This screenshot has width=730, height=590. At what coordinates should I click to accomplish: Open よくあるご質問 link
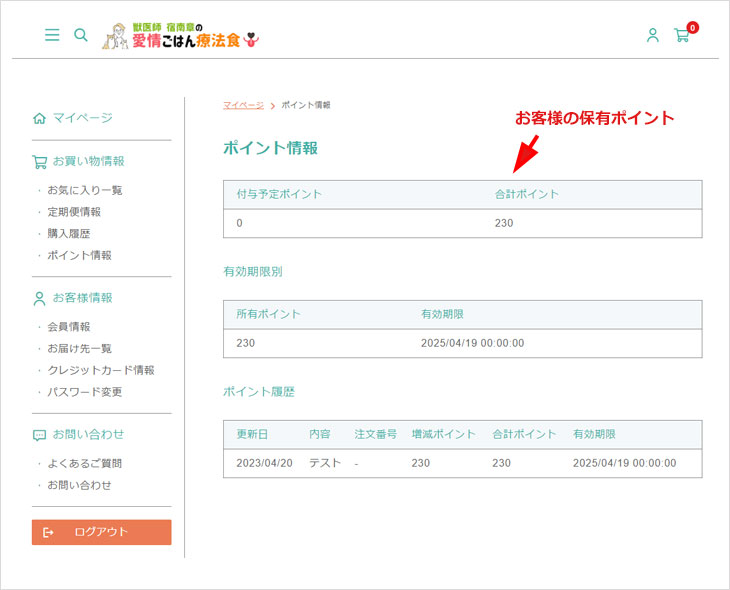point(85,463)
